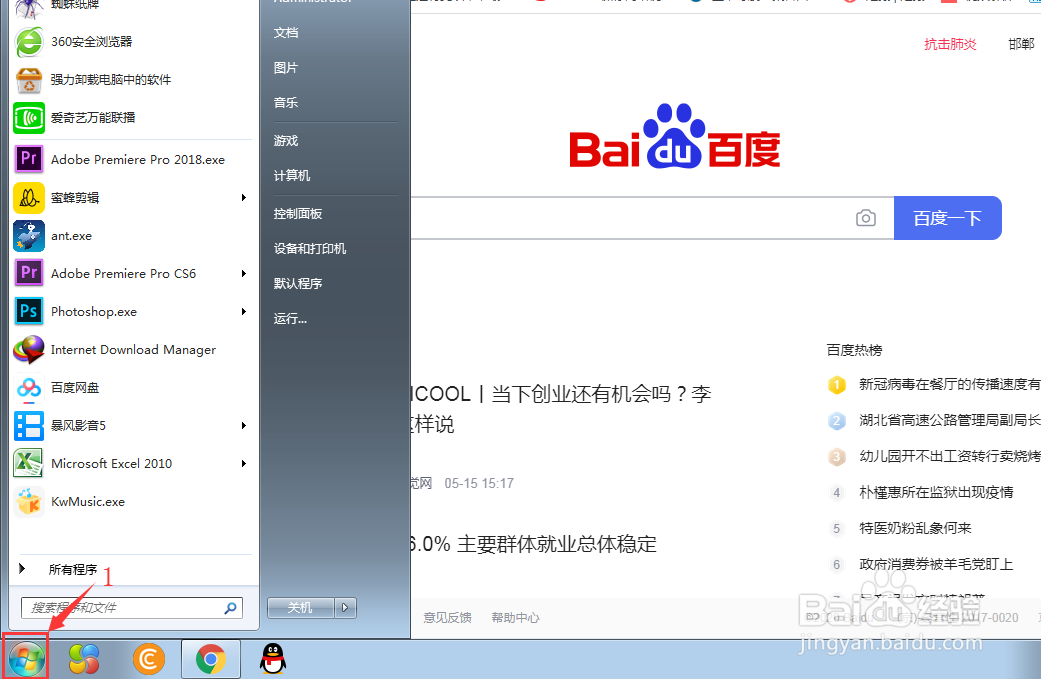Screen dimensions: 1041x679
Task: Open orange C browser on taskbar
Action: 149,659
